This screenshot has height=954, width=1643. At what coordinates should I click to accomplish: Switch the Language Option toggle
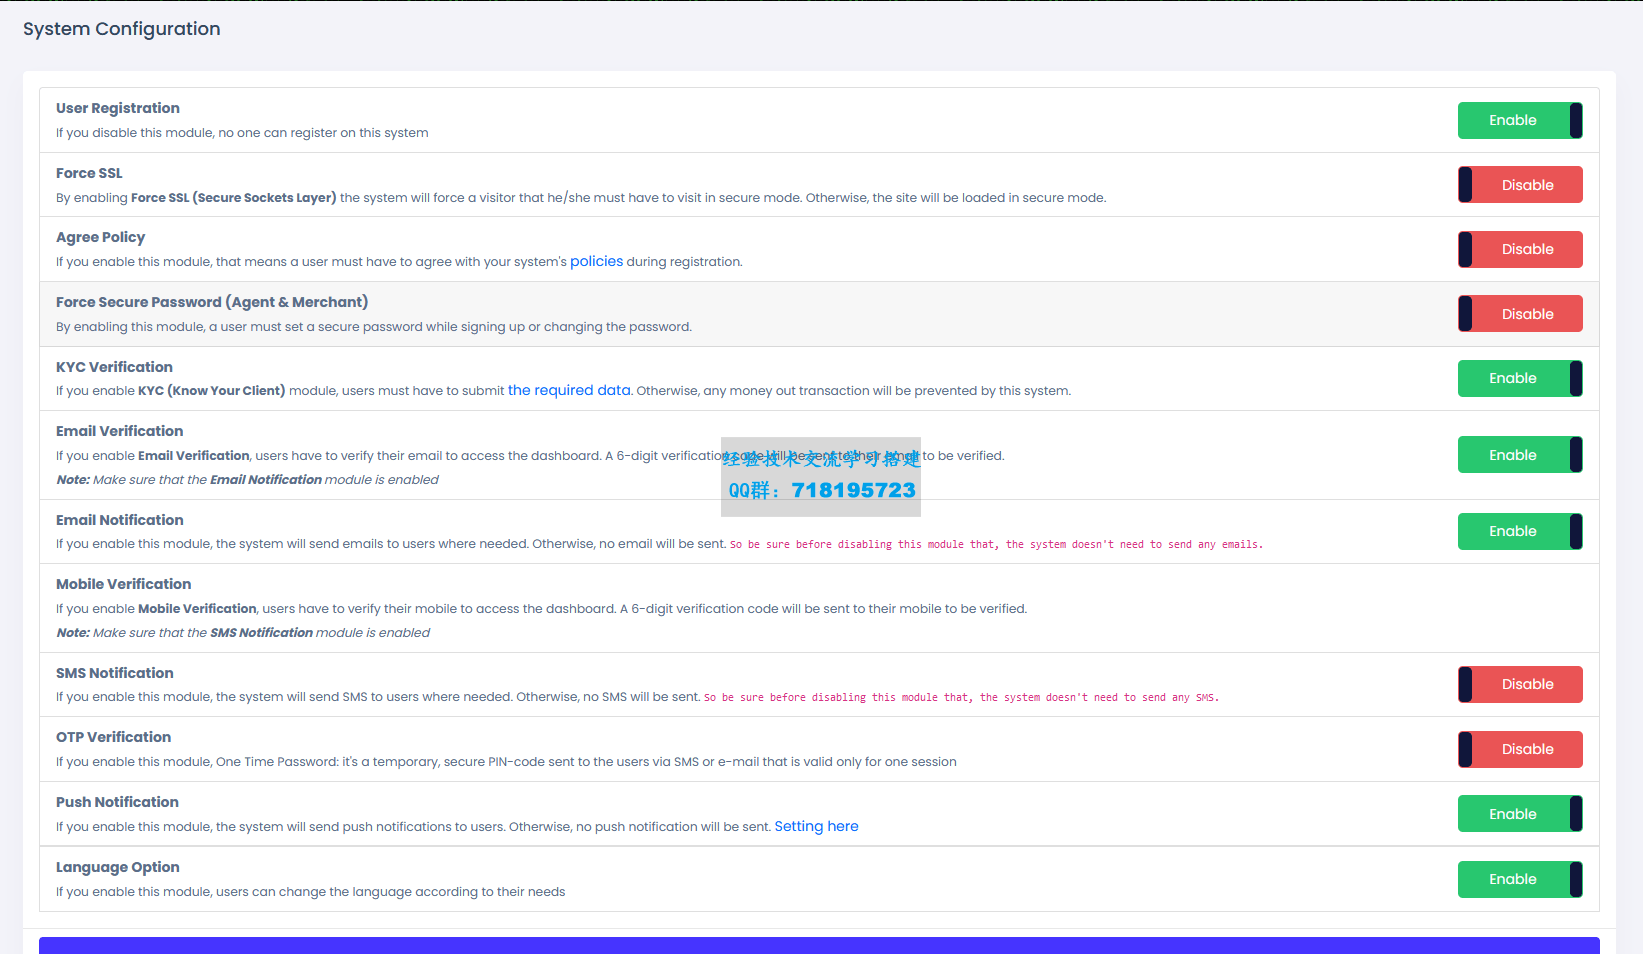pos(1519,879)
